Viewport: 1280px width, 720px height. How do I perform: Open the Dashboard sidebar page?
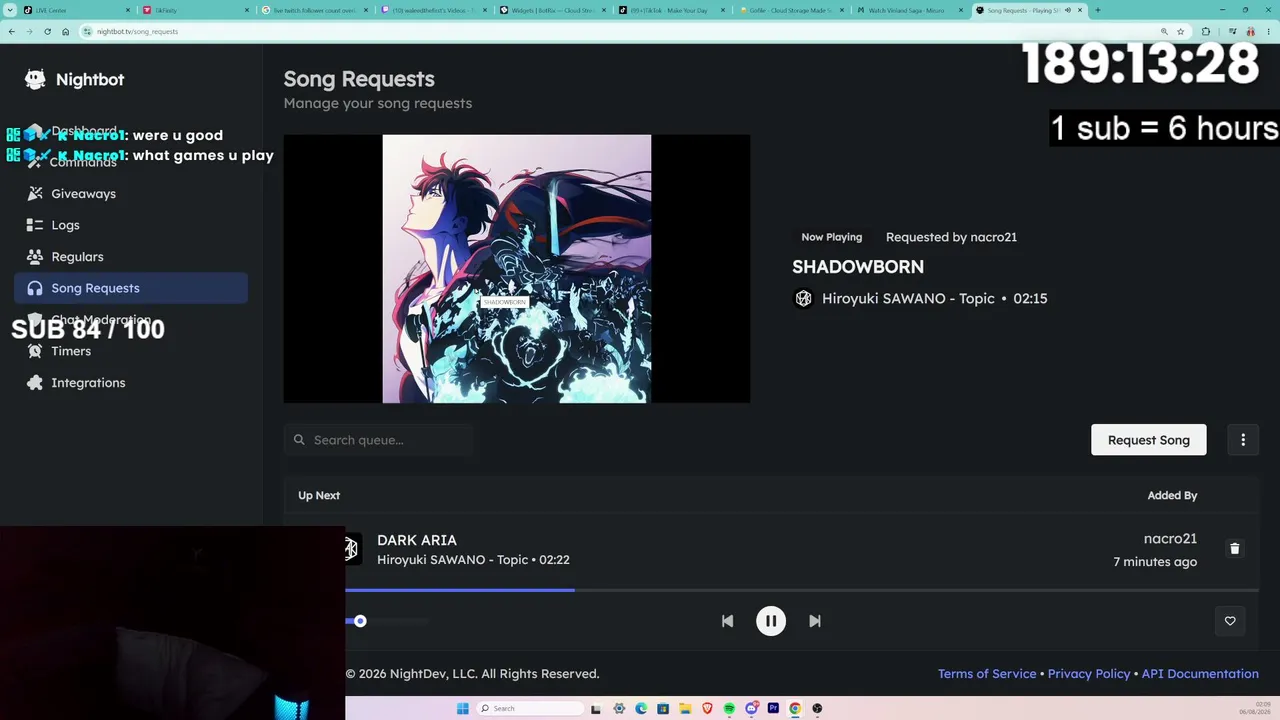coord(131,131)
